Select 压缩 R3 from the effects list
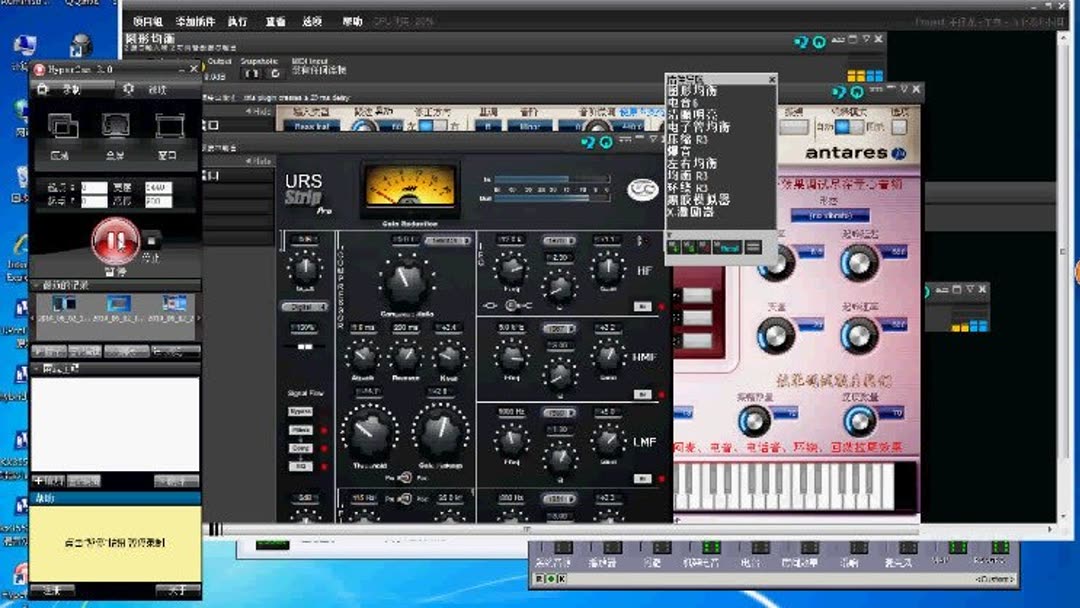 (691, 137)
